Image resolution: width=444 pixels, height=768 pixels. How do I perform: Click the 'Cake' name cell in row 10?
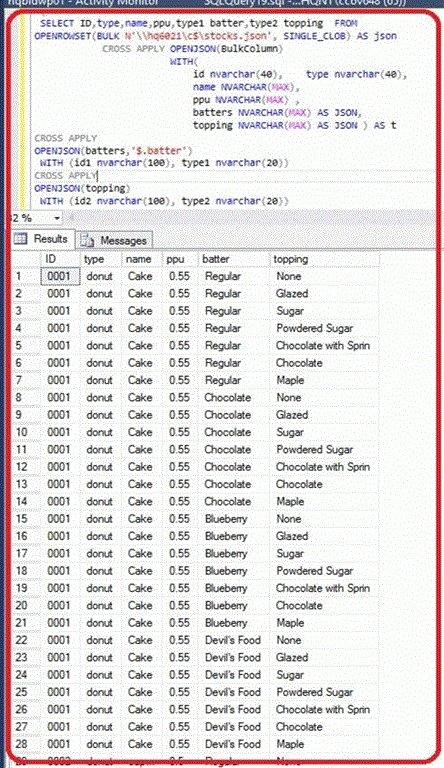click(x=142, y=432)
